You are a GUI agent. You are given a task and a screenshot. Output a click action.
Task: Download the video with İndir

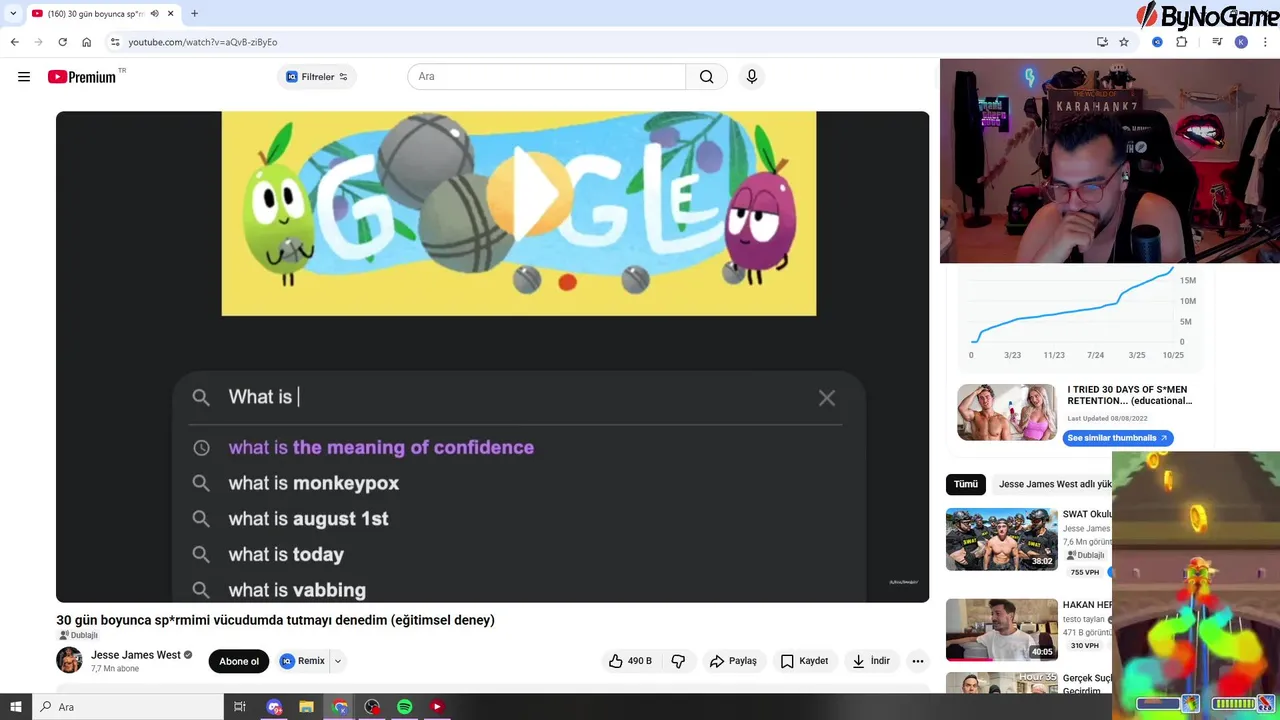[x=871, y=661]
